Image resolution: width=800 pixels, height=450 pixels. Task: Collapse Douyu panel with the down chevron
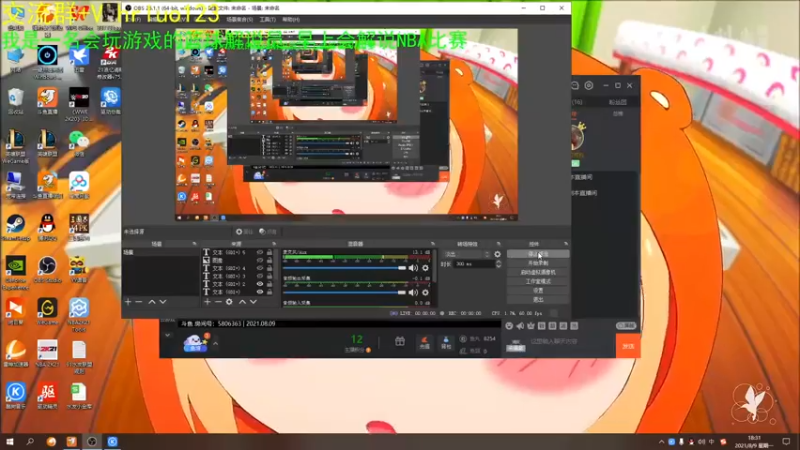[x=167, y=335]
